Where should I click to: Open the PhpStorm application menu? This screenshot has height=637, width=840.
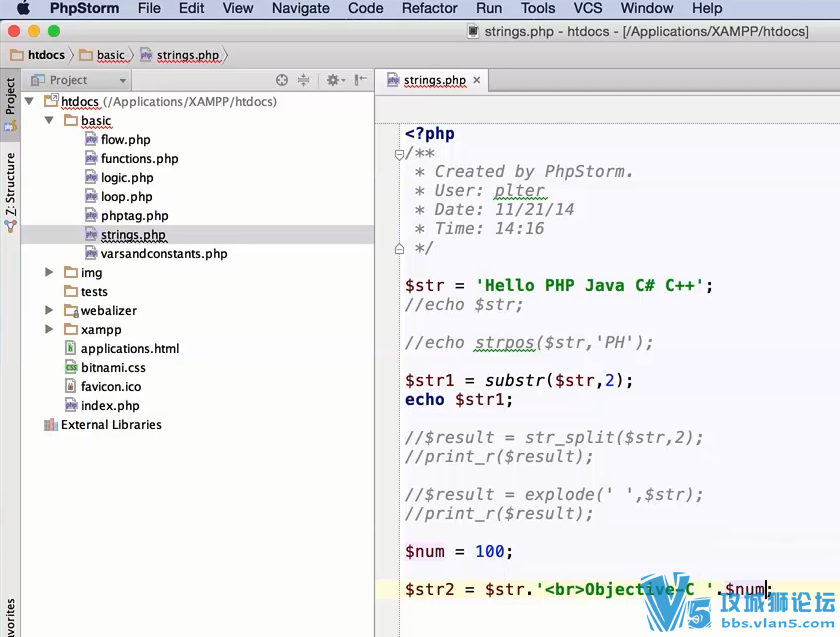click(x=84, y=8)
